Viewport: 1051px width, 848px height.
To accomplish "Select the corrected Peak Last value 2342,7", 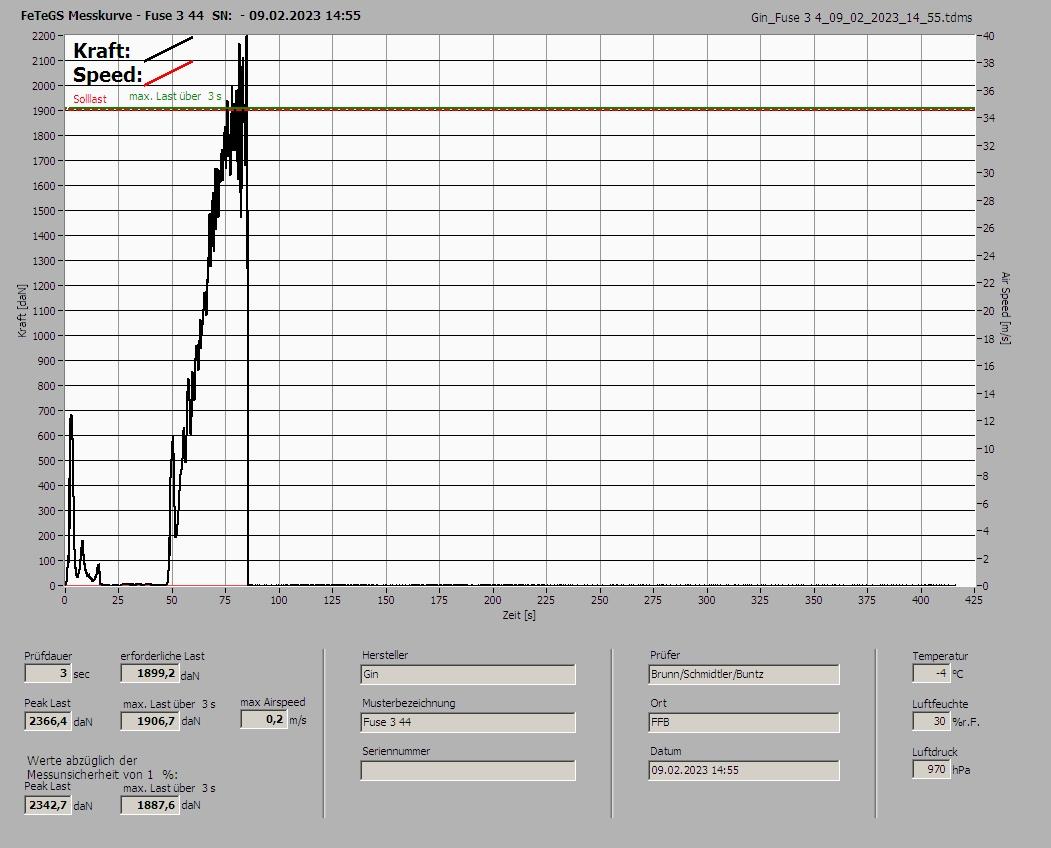I will (48, 805).
